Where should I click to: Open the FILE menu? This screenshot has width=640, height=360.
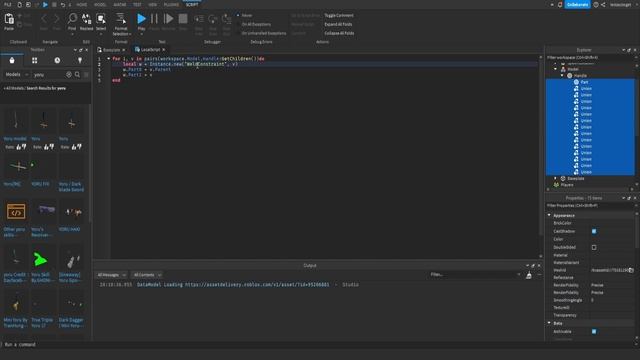tap(8, 4)
